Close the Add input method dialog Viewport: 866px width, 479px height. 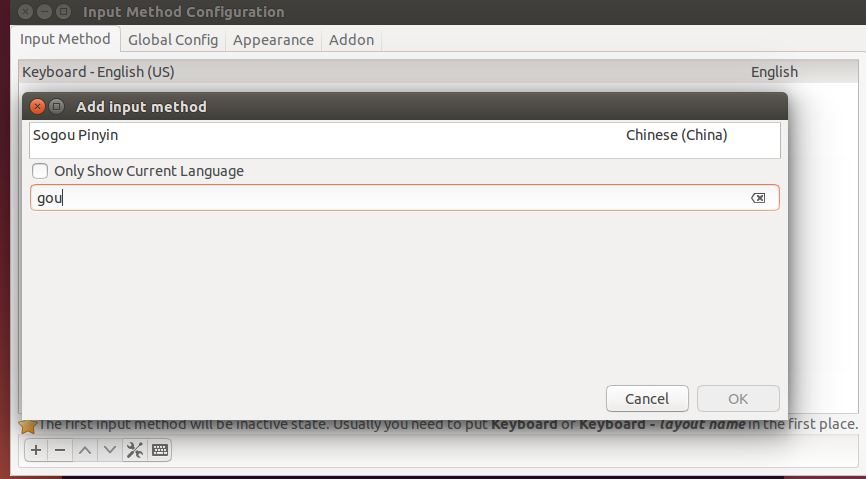point(38,106)
